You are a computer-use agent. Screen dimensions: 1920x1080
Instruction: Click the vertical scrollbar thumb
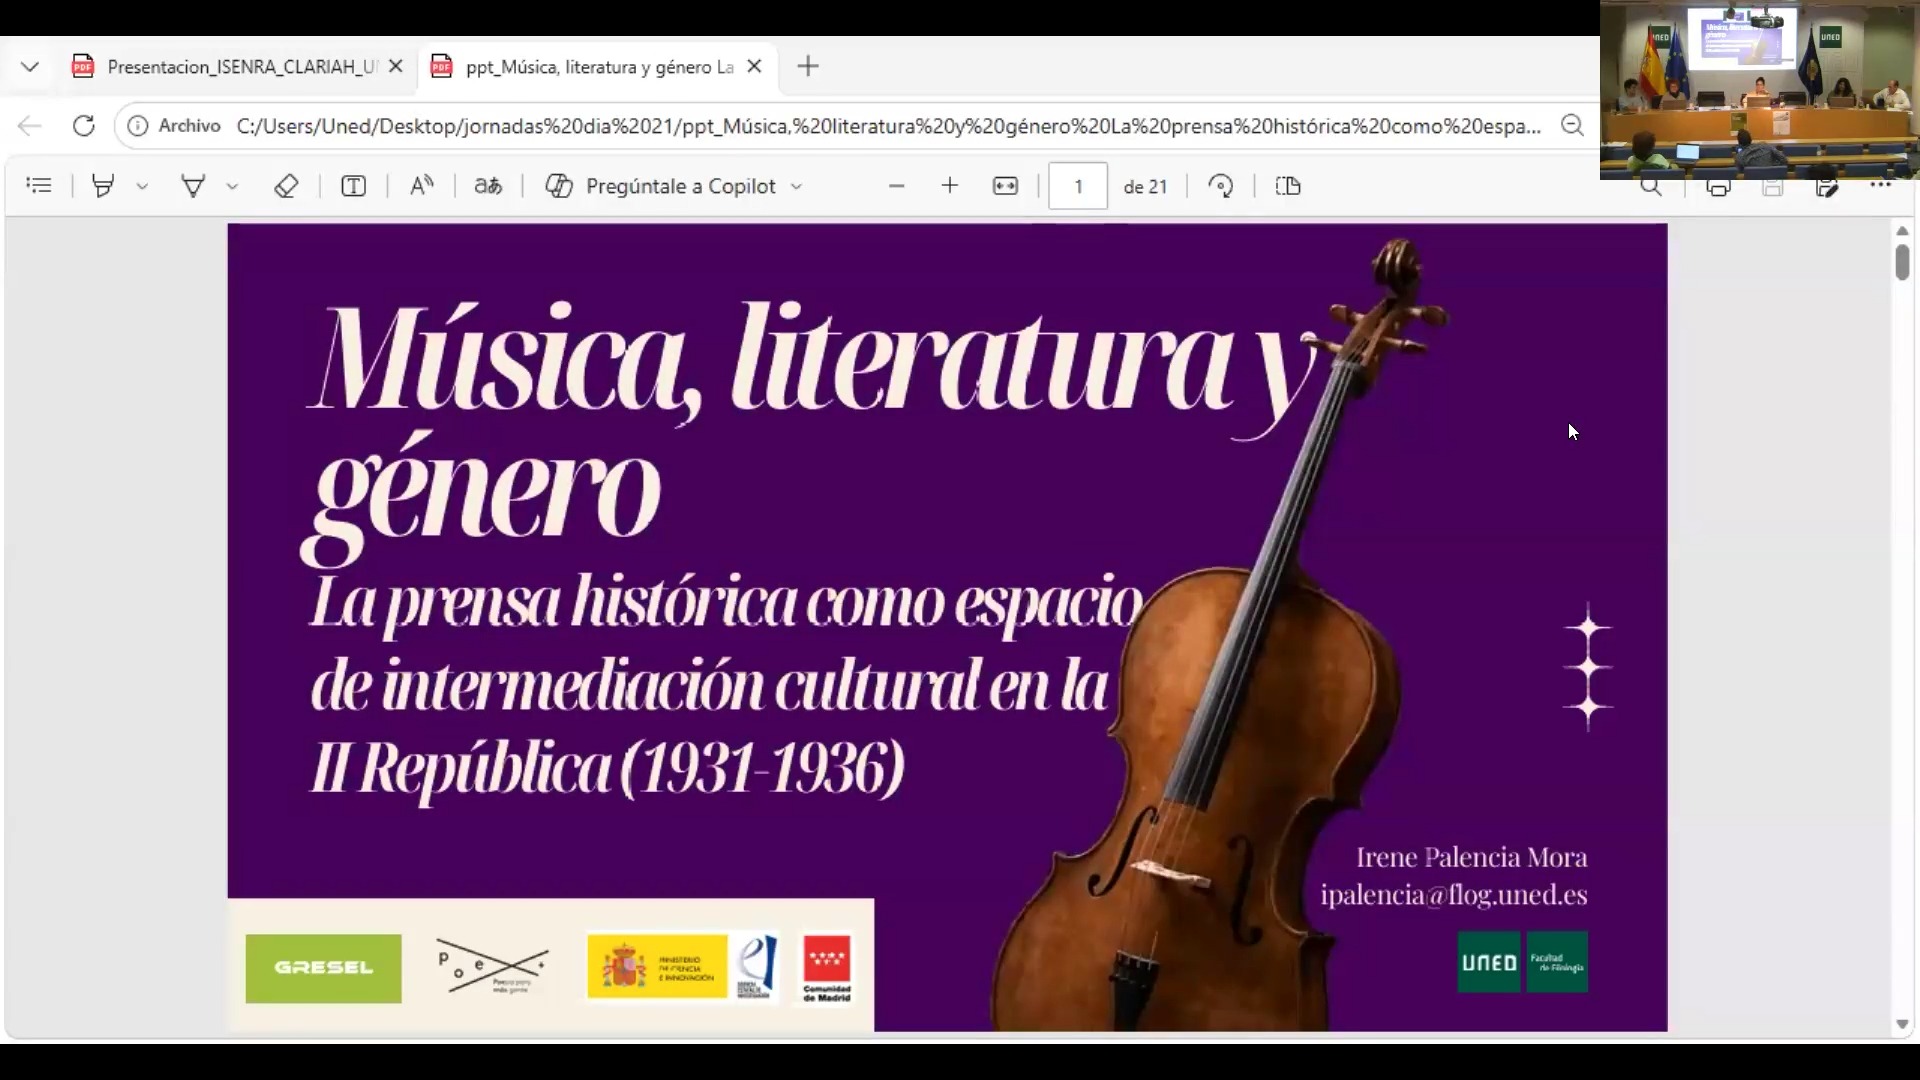[1902, 262]
